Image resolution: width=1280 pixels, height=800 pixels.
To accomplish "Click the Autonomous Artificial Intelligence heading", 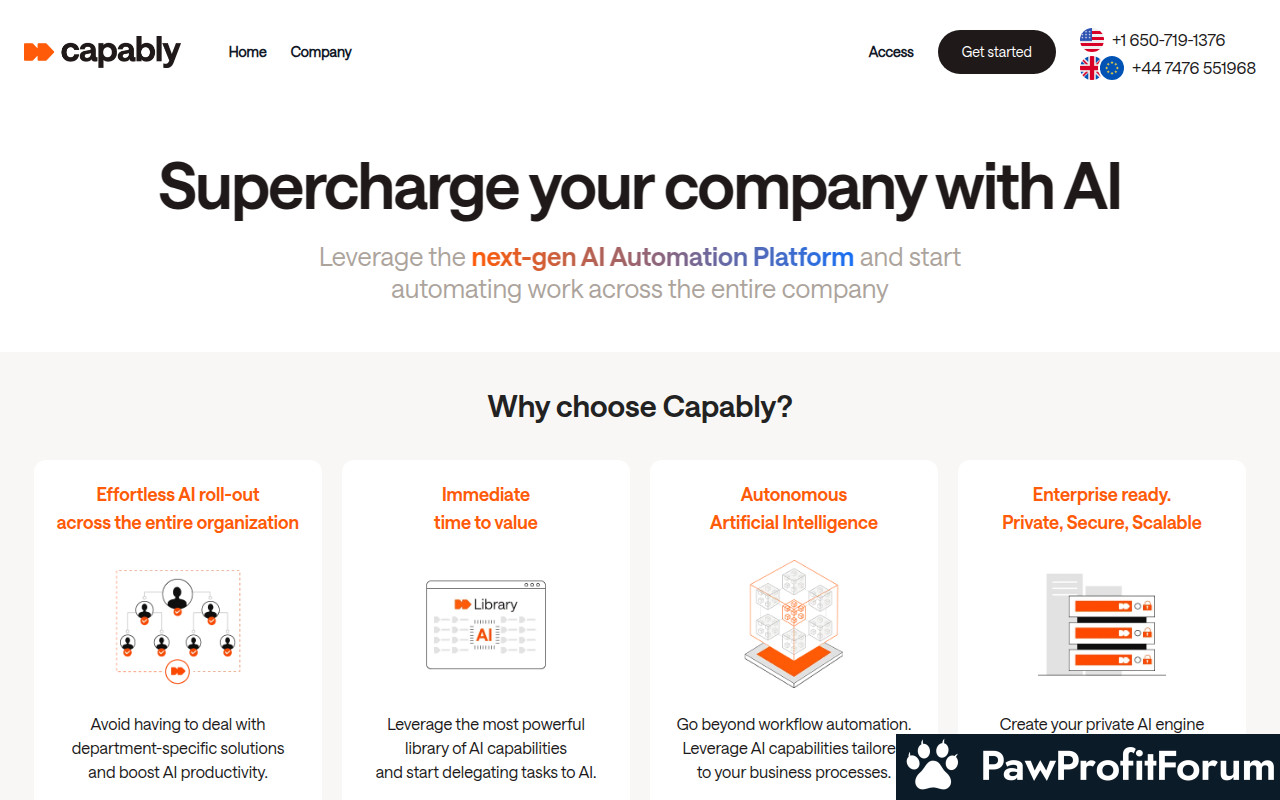I will point(794,508).
